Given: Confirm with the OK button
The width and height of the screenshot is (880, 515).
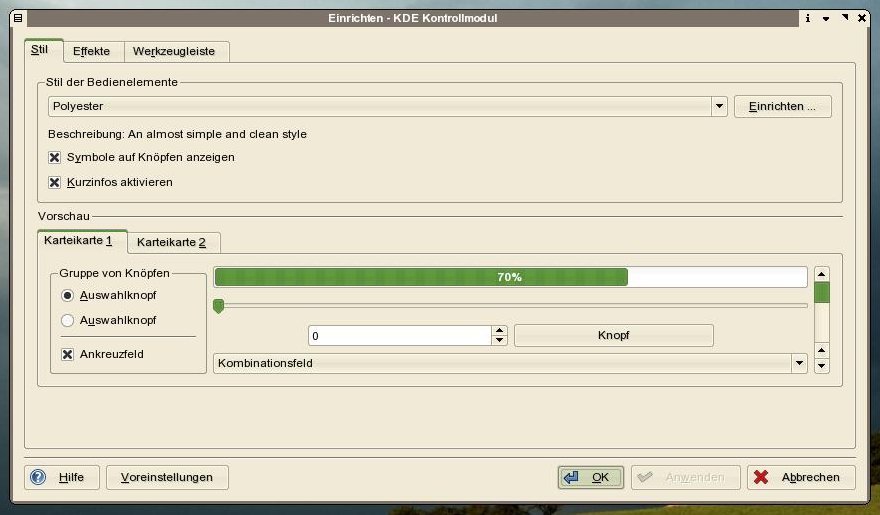Looking at the screenshot, I should pyautogui.click(x=590, y=477).
